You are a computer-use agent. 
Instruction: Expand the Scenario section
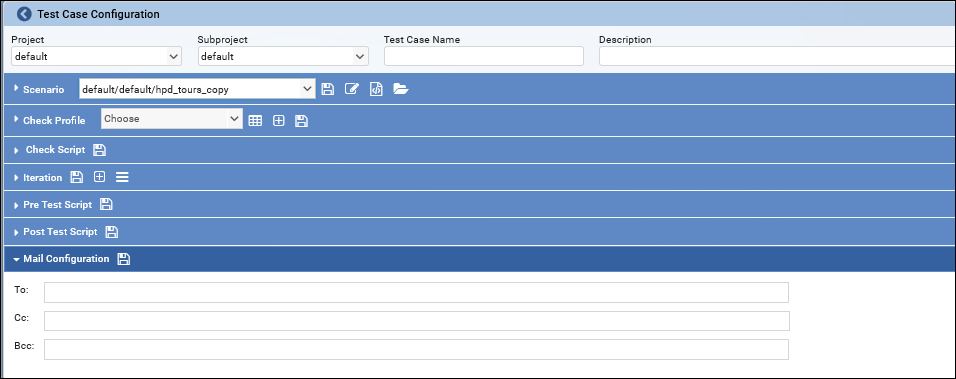16,88
